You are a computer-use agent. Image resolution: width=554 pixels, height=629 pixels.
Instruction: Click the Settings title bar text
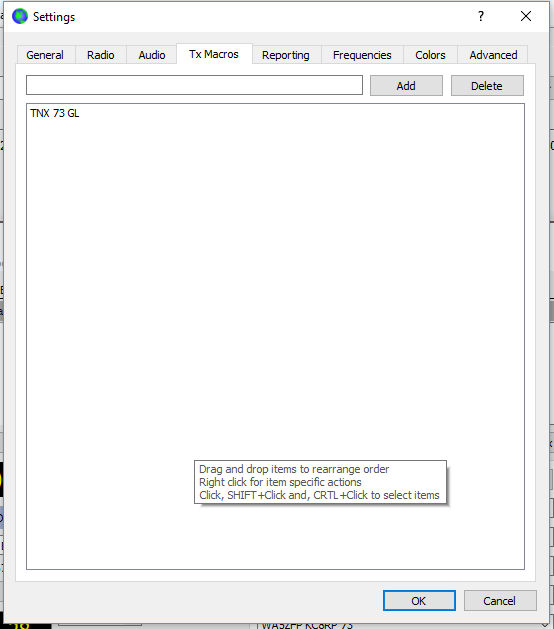coord(54,17)
